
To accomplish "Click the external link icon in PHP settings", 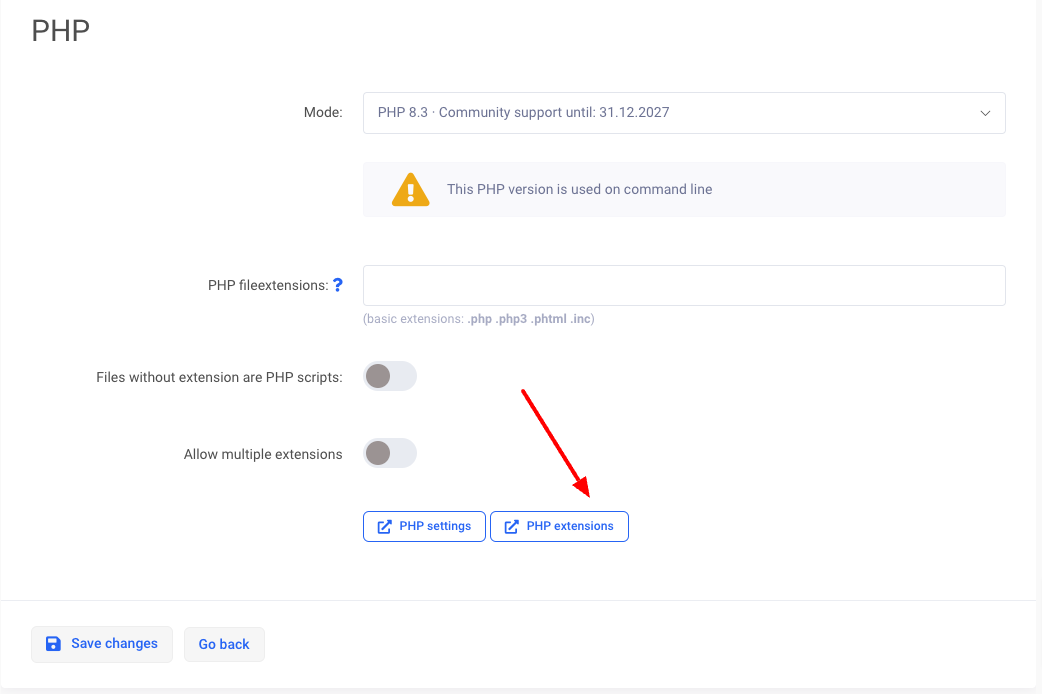I will (384, 527).
